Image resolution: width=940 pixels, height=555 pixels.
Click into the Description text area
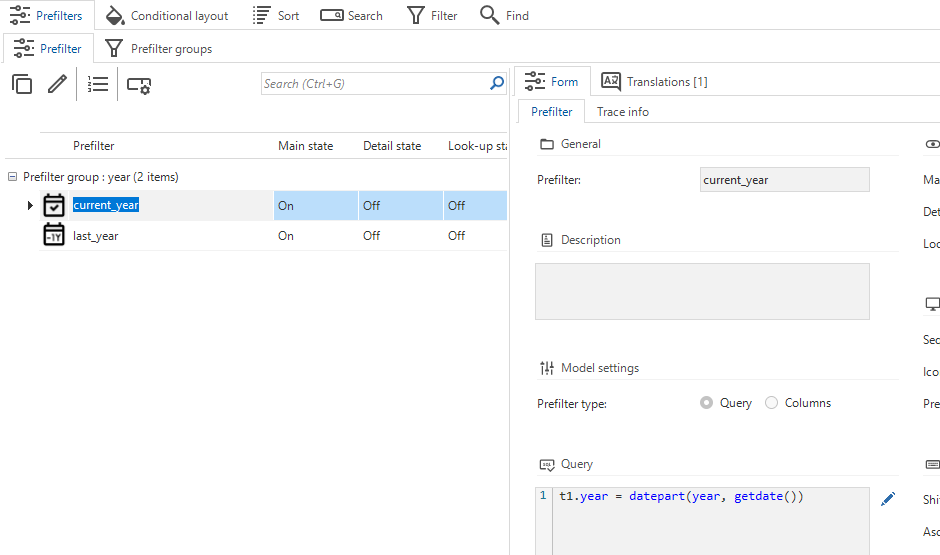click(702, 291)
